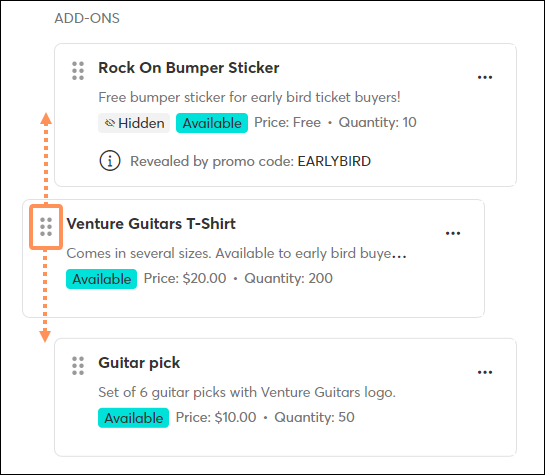Click Available badge on Guitar pick
545x475 pixels.
[x=133, y=418]
